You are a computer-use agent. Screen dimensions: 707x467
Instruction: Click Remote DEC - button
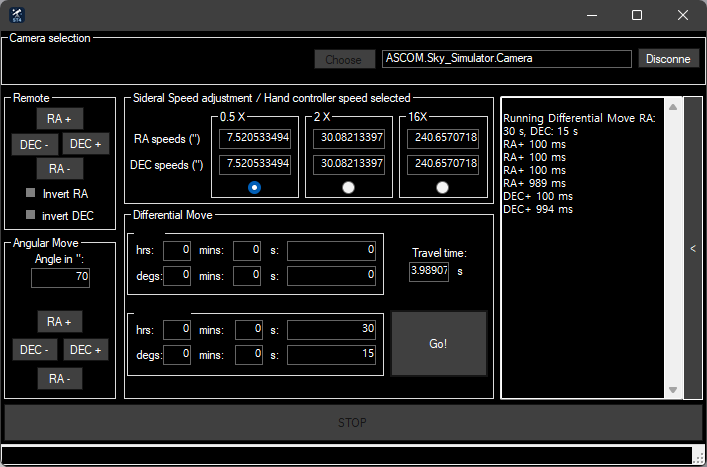pyautogui.click(x=35, y=145)
